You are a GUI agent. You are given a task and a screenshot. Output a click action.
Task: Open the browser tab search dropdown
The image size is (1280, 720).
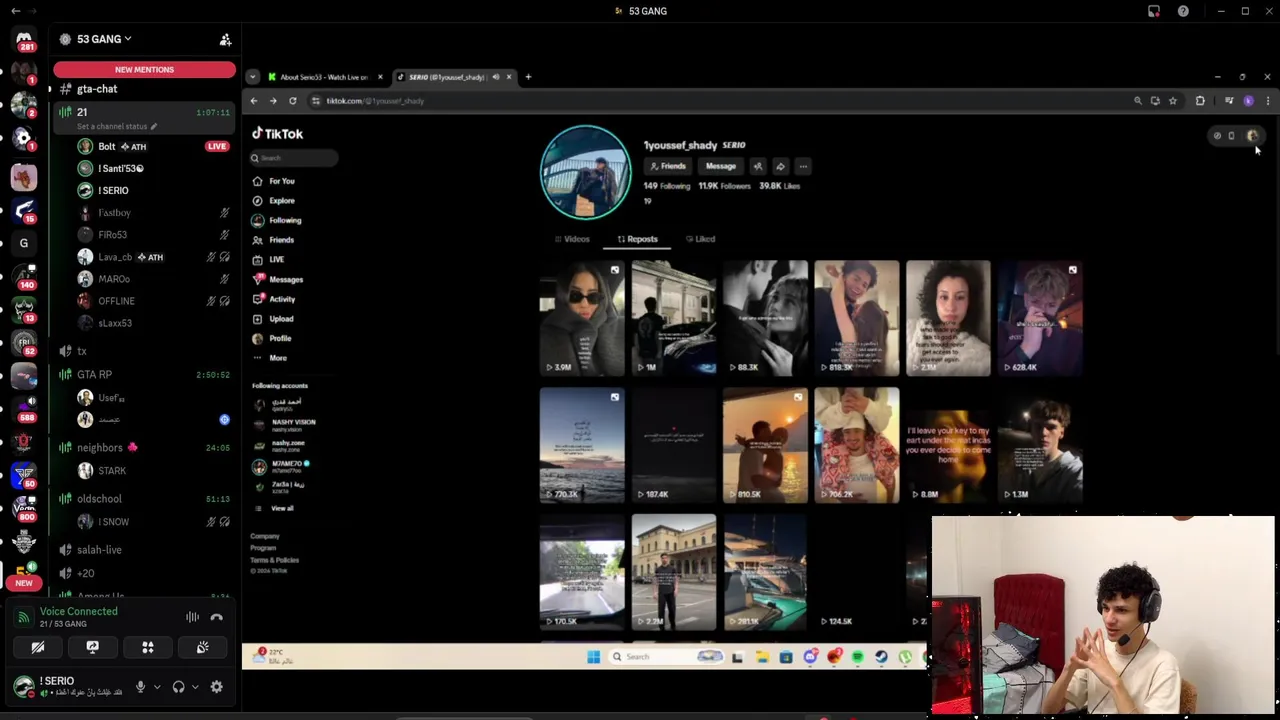(252, 77)
